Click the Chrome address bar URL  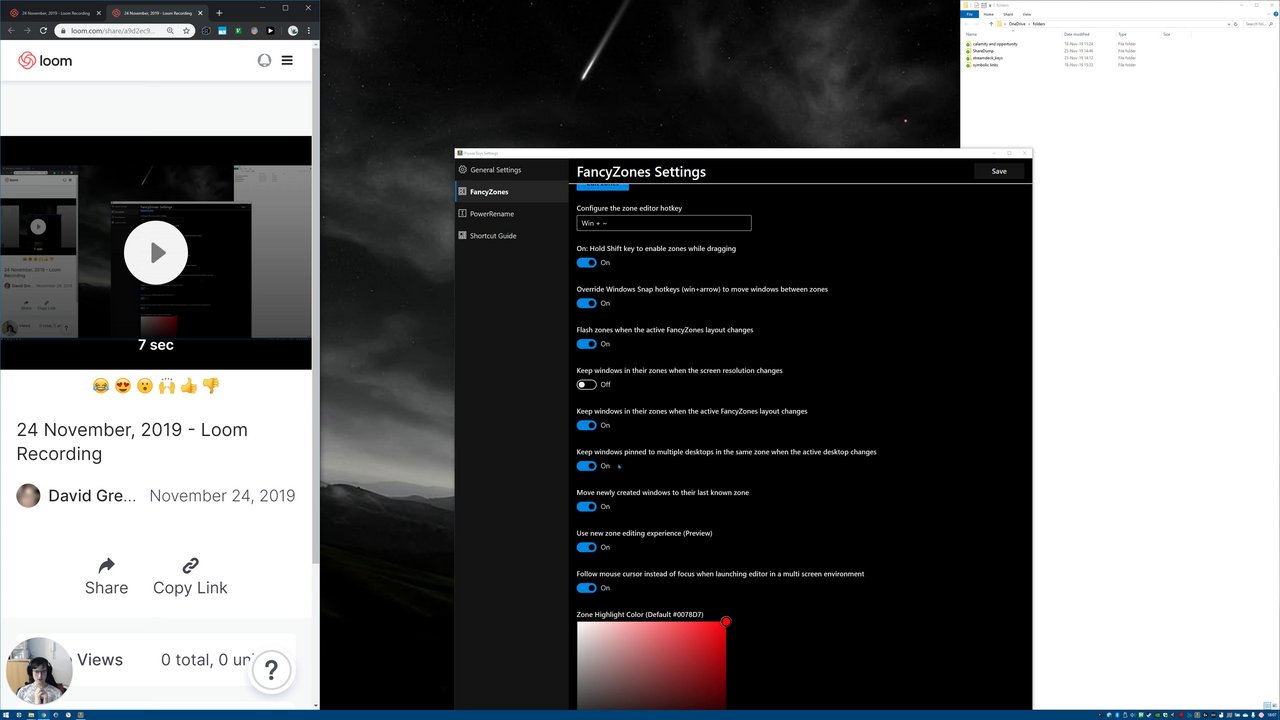coord(113,31)
